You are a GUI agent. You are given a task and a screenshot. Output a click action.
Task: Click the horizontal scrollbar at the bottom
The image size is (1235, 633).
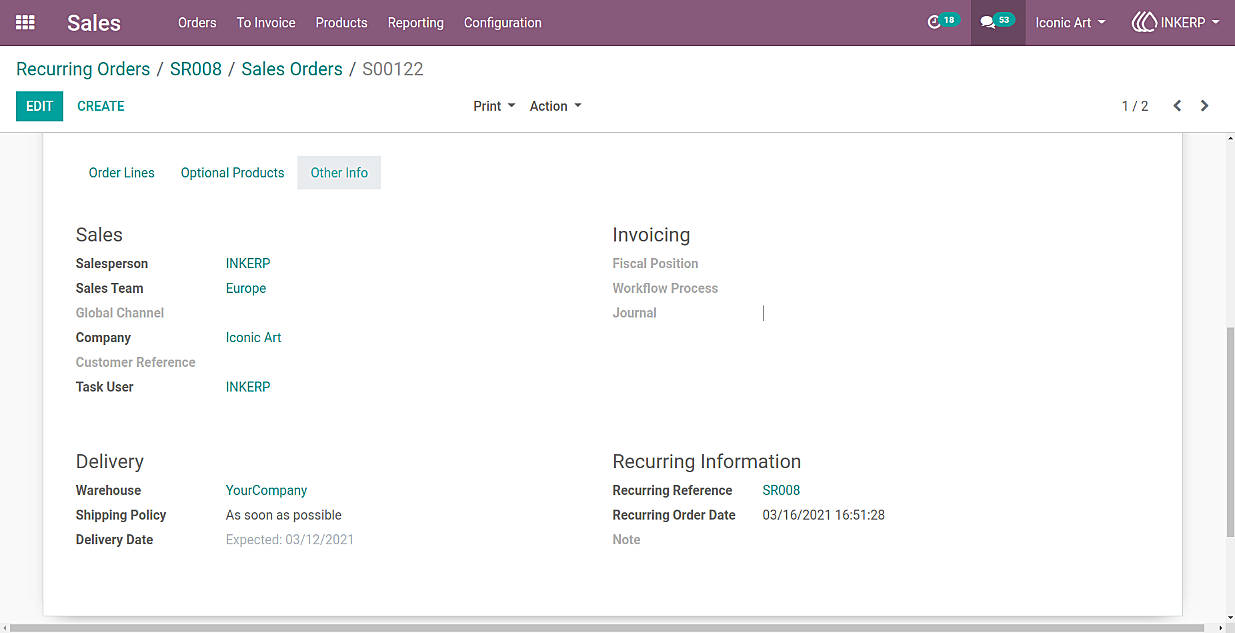[x=608, y=628]
